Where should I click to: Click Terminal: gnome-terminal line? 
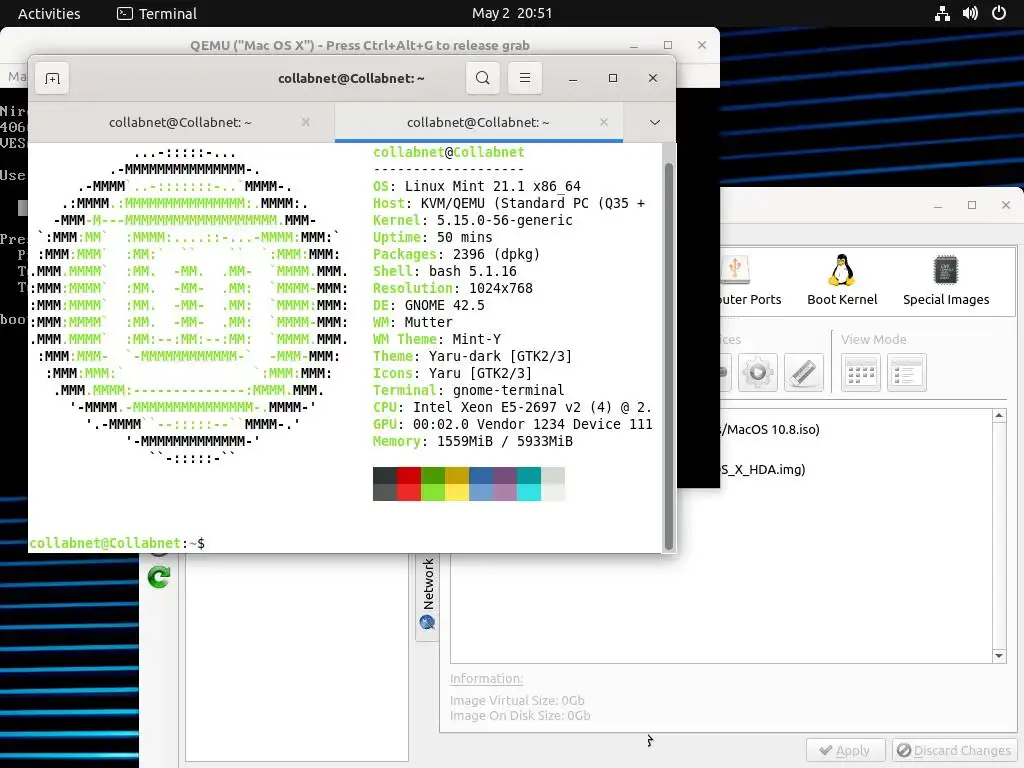[468, 390]
